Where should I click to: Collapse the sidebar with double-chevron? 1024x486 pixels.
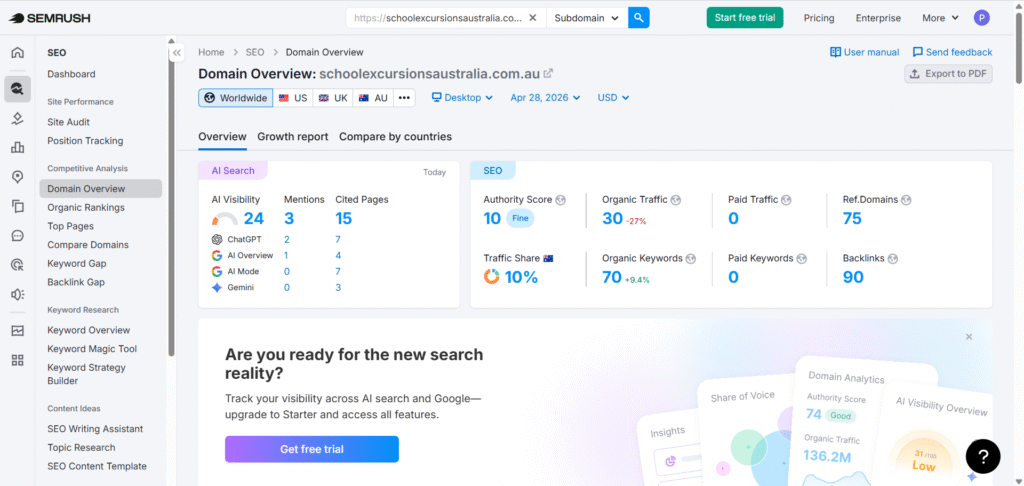(x=176, y=53)
